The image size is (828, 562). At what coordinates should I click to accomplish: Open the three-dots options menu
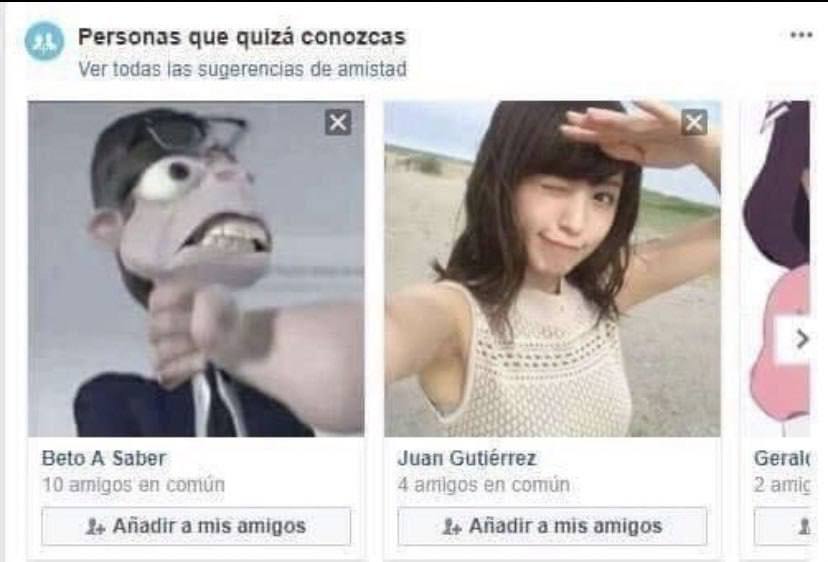[801, 35]
